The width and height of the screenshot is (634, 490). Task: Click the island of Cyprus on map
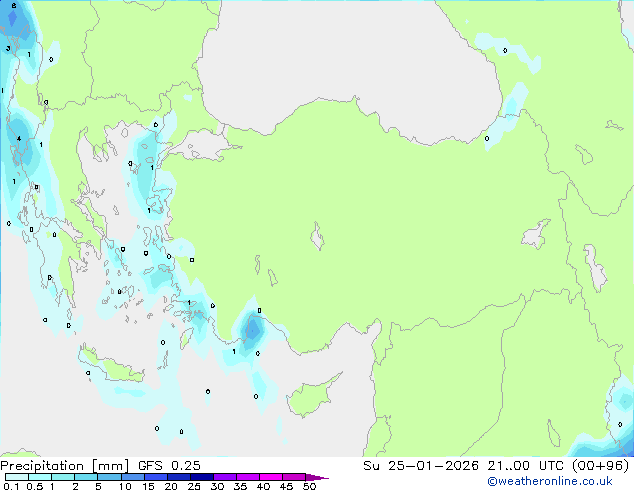pyautogui.click(x=311, y=396)
